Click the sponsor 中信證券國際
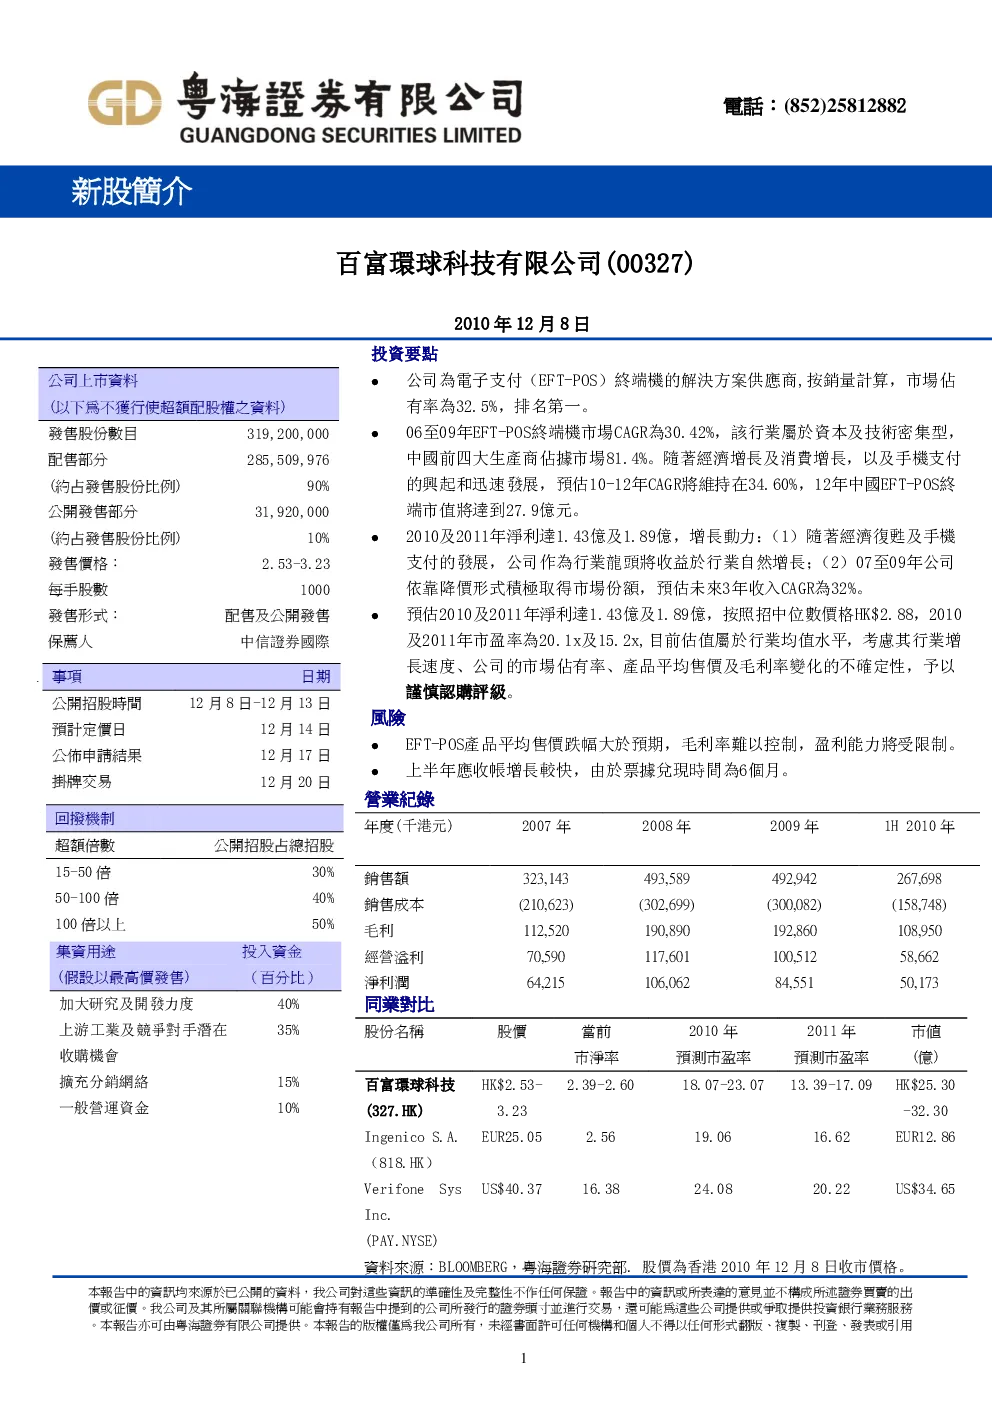Image resolution: width=992 pixels, height=1403 pixels. coord(285,642)
